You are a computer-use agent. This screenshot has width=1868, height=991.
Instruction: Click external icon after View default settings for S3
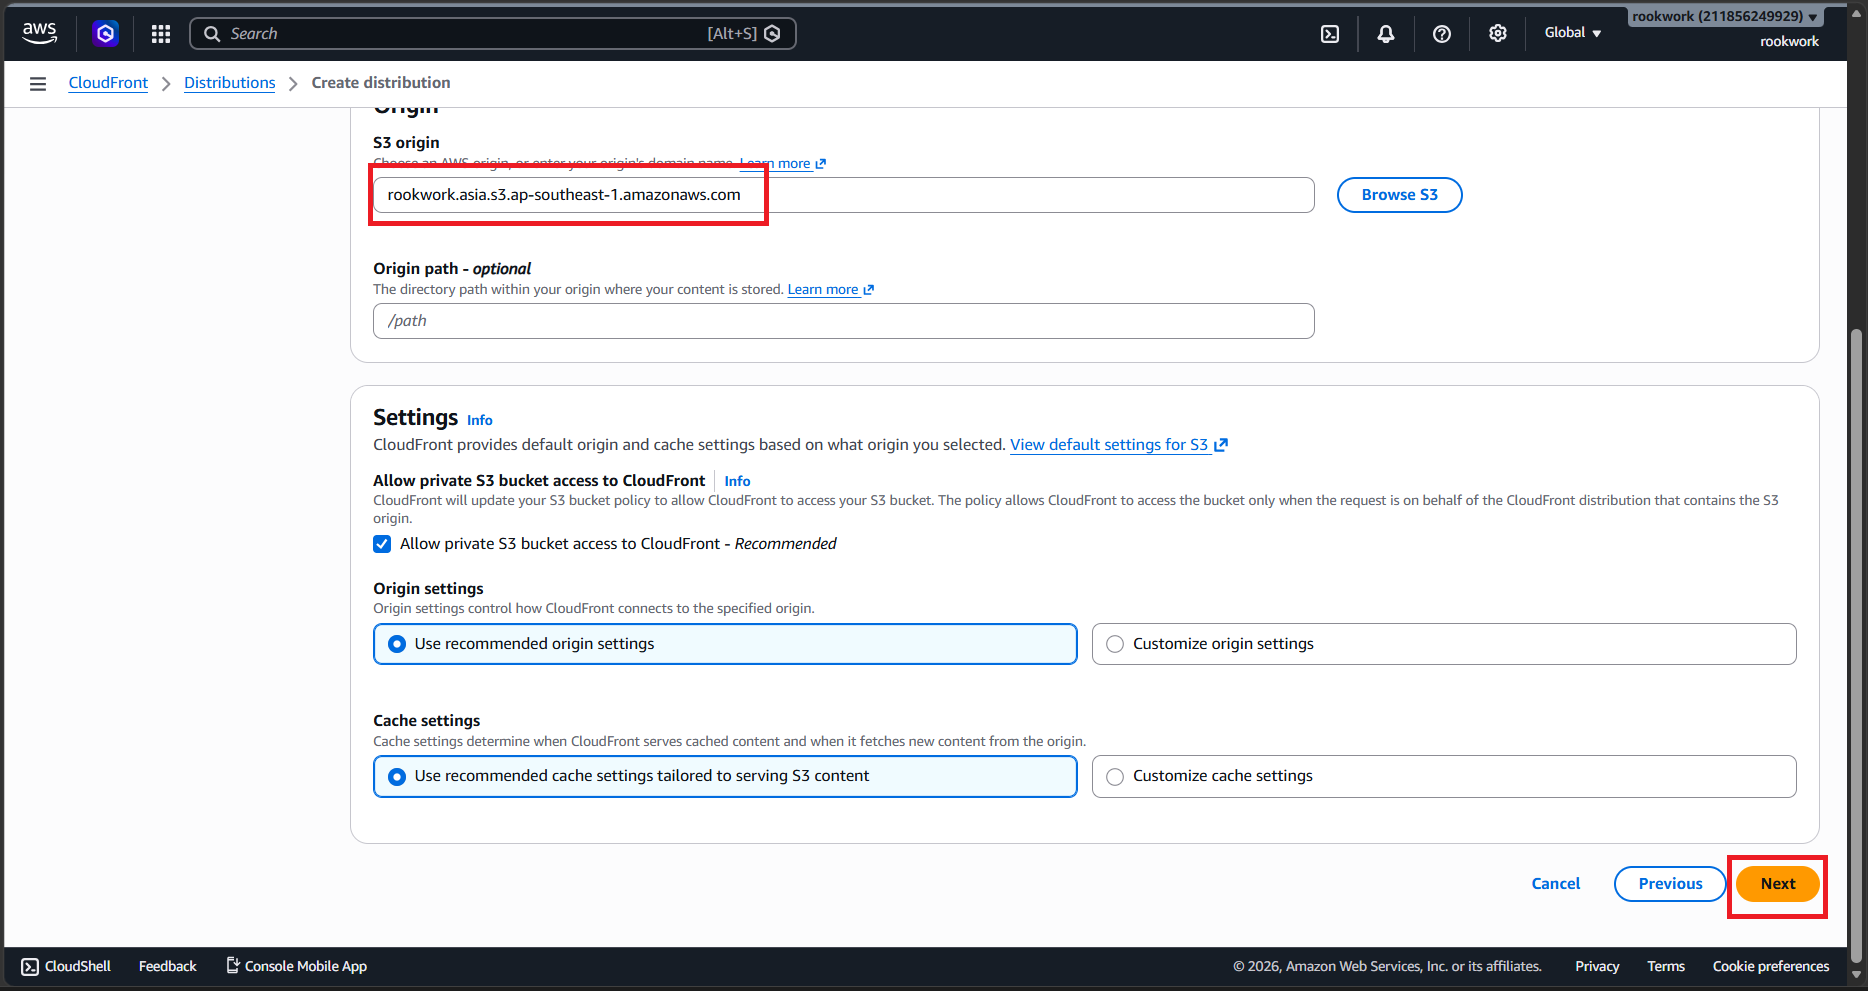point(1221,445)
